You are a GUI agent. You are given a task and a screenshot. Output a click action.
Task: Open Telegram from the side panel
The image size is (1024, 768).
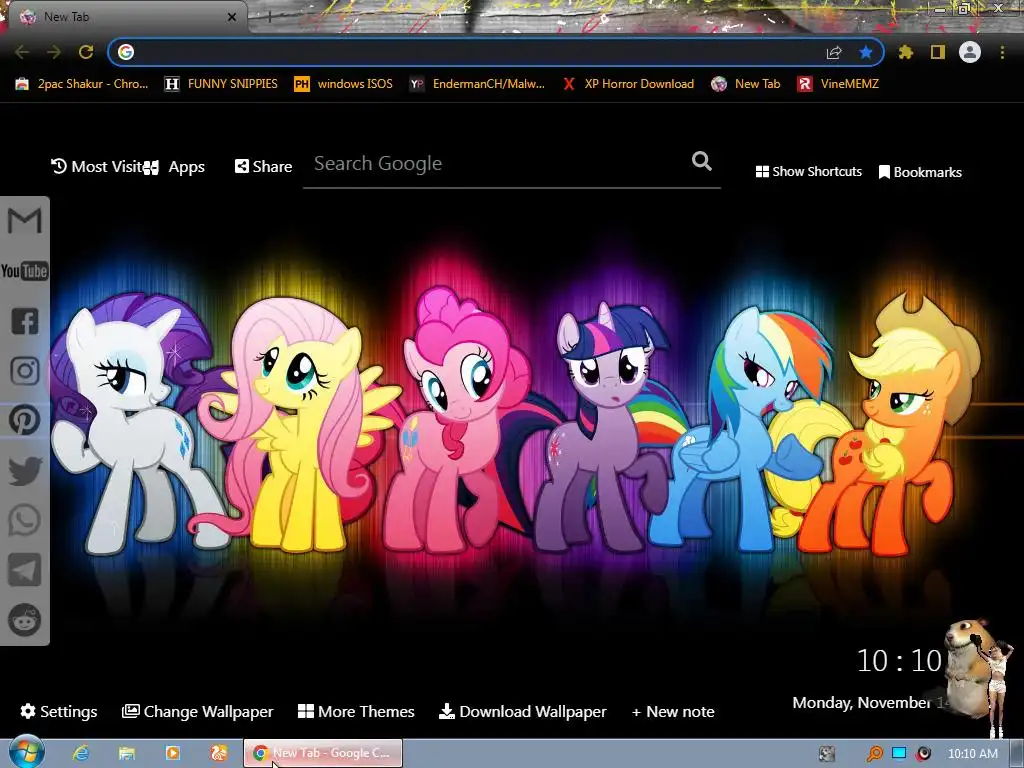click(x=25, y=570)
